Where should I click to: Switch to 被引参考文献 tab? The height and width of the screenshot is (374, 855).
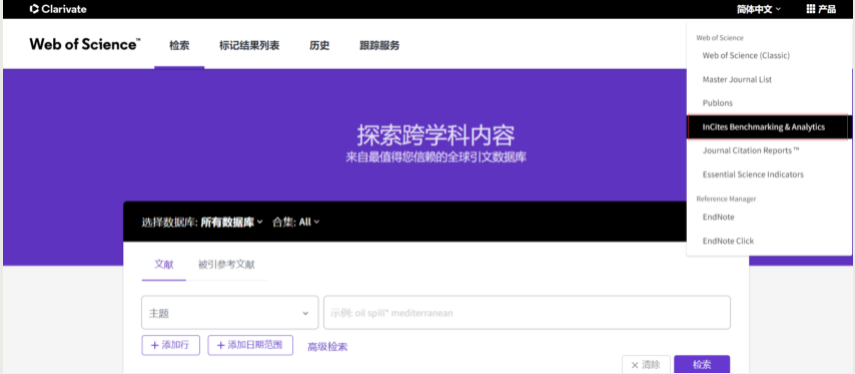coord(226,265)
